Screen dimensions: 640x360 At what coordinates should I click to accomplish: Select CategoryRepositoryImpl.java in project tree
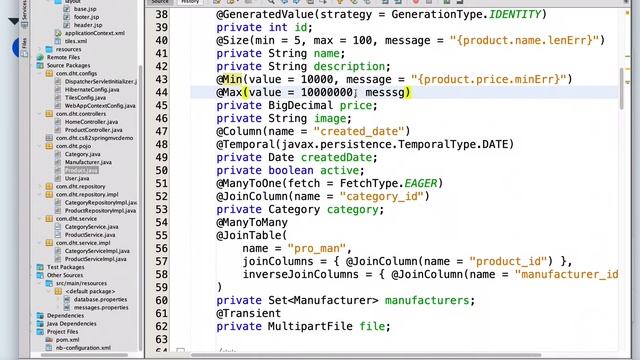(x=101, y=203)
